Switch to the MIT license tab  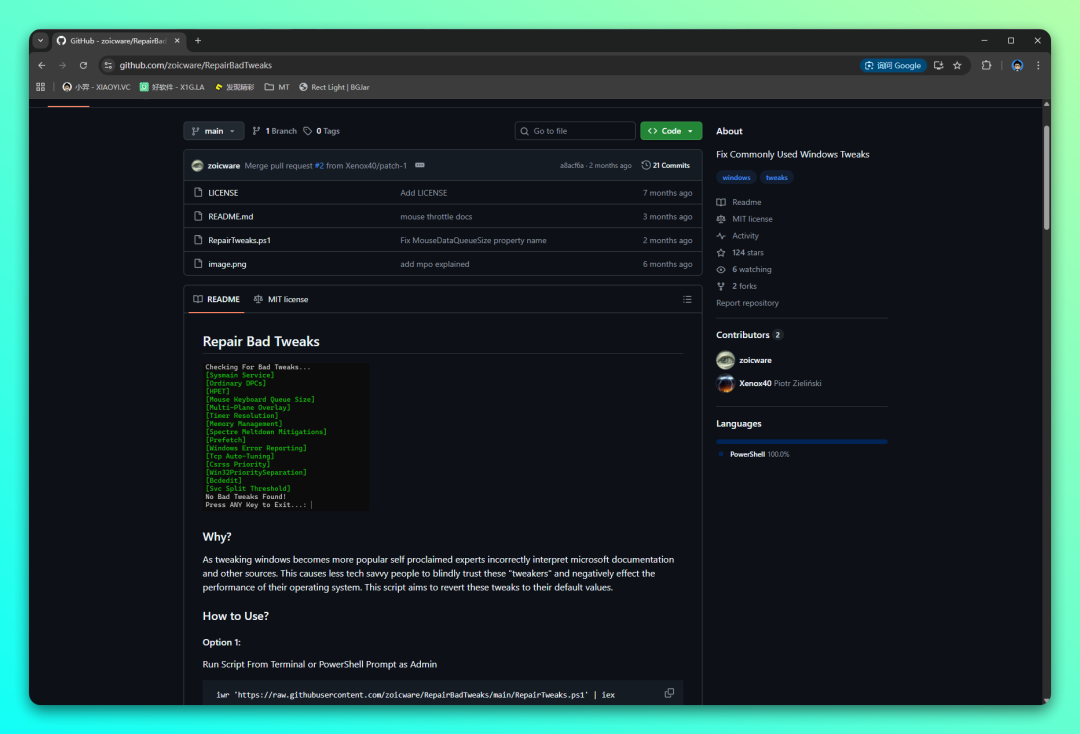pos(281,299)
